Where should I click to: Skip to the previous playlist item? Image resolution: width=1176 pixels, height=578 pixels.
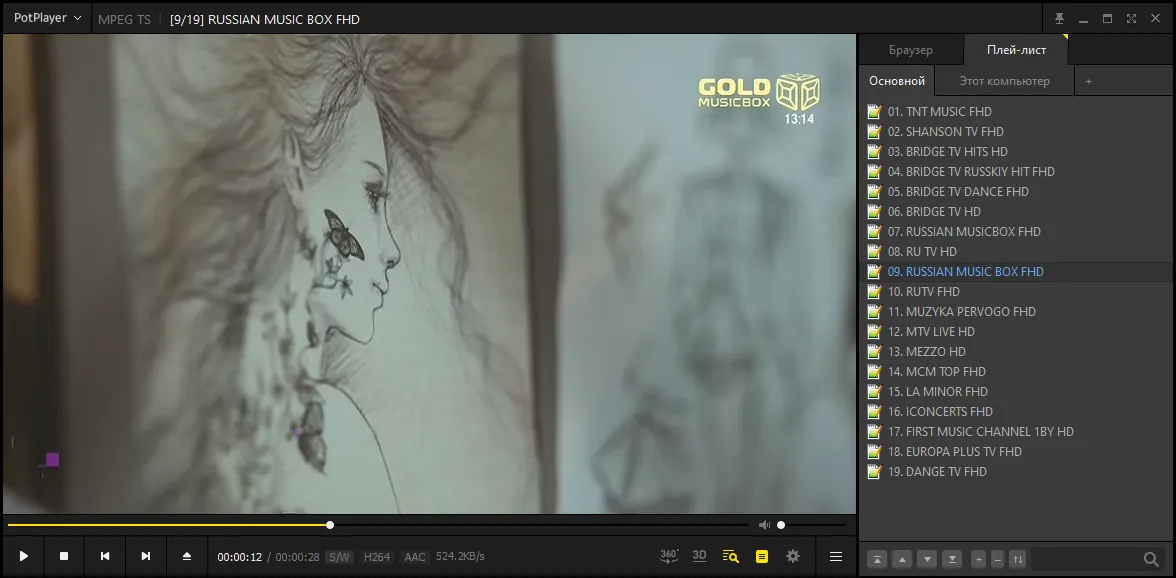click(105, 556)
